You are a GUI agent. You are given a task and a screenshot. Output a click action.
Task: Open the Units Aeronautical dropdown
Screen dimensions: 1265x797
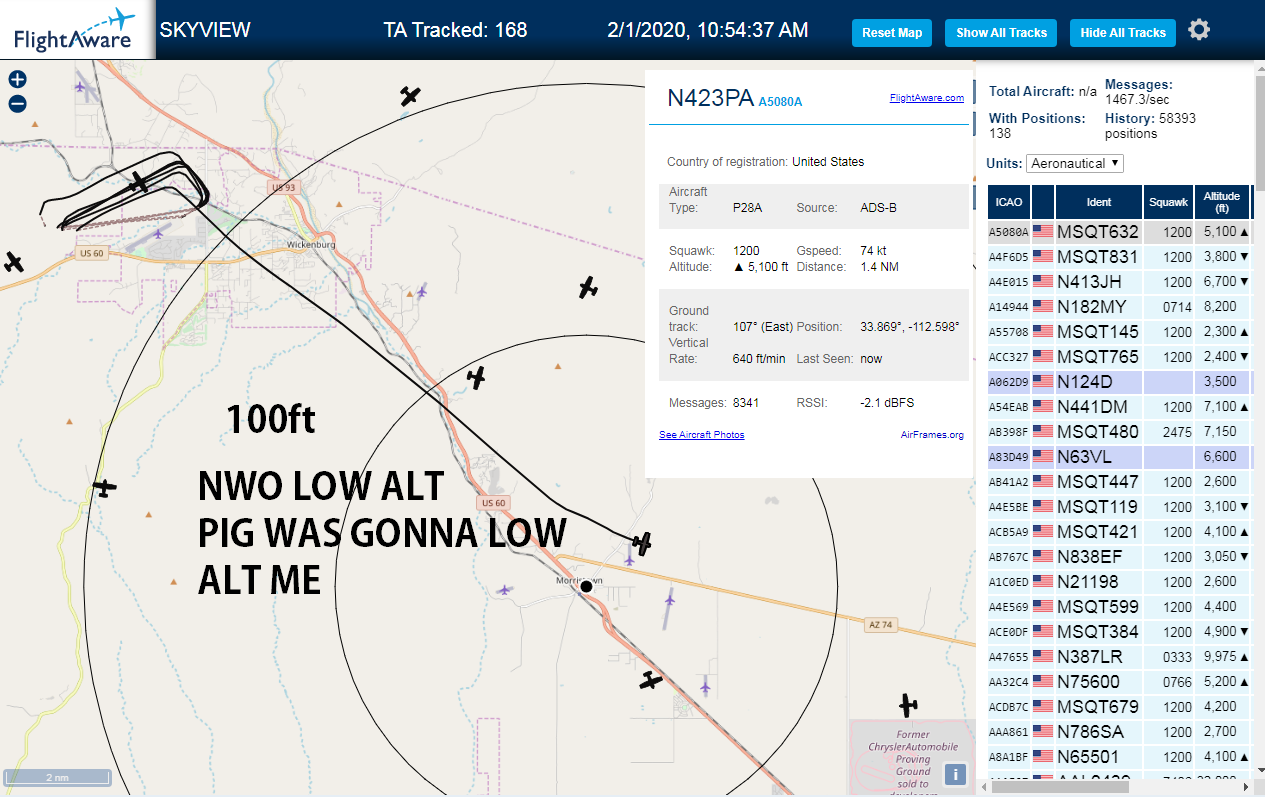tap(1075, 163)
